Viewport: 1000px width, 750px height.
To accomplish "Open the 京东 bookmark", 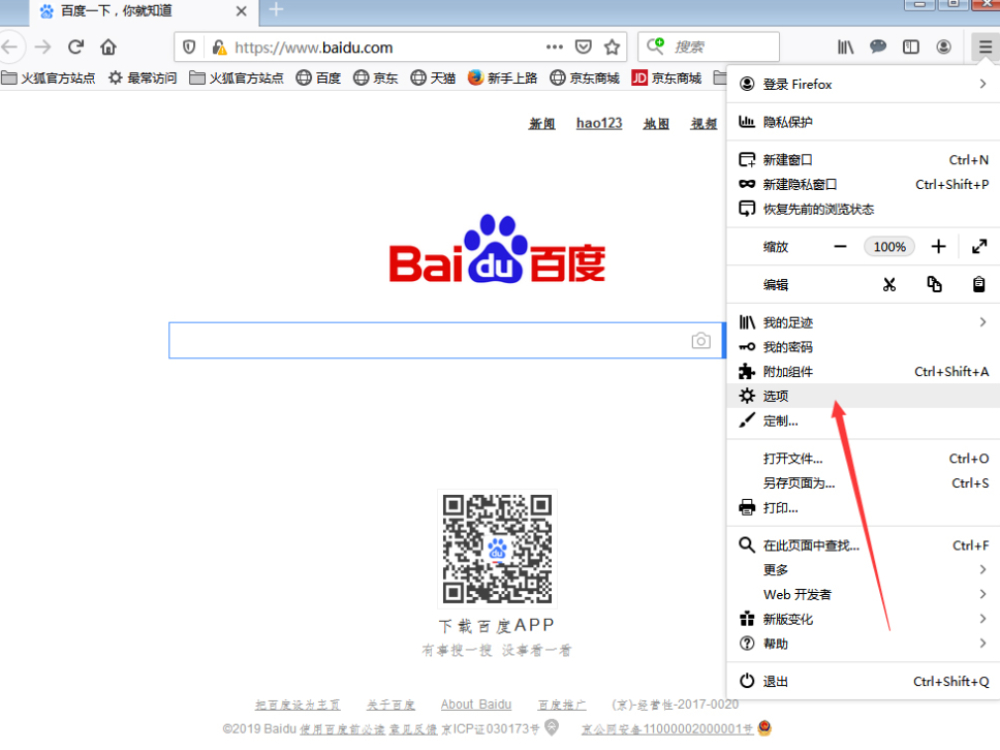I will [376, 78].
